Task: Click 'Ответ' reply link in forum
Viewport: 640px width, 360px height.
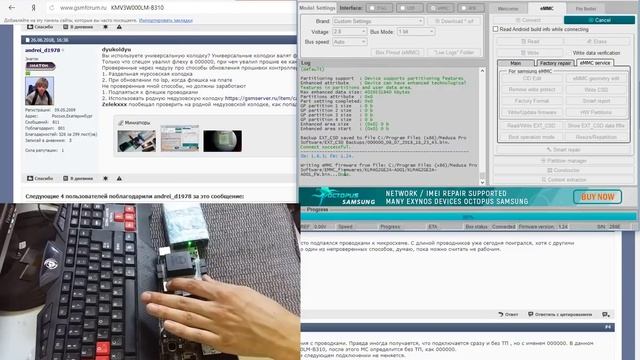Action: (x=508, y=314)
